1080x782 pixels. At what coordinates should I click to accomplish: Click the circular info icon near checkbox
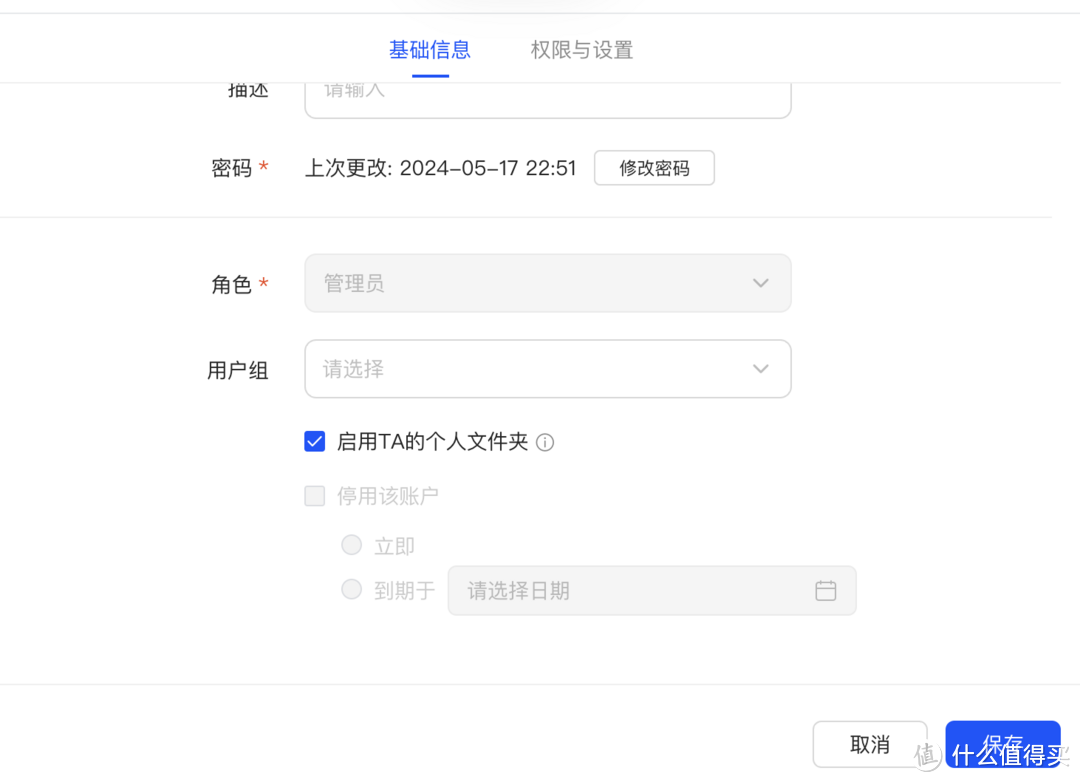pos(544,441)
